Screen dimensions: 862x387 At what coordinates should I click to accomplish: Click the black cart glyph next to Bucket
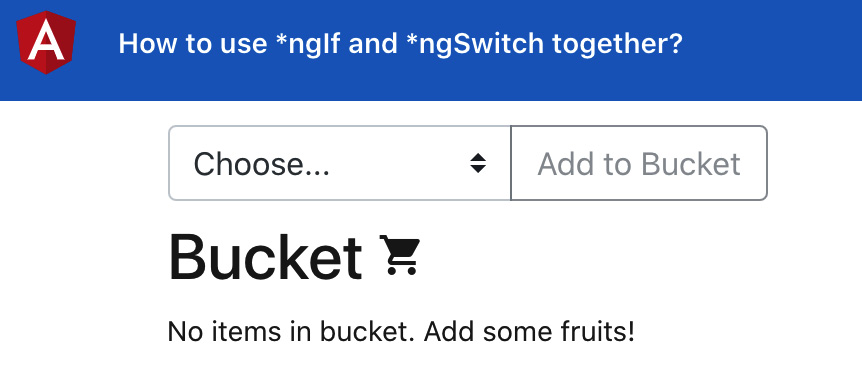coord(400,255)
